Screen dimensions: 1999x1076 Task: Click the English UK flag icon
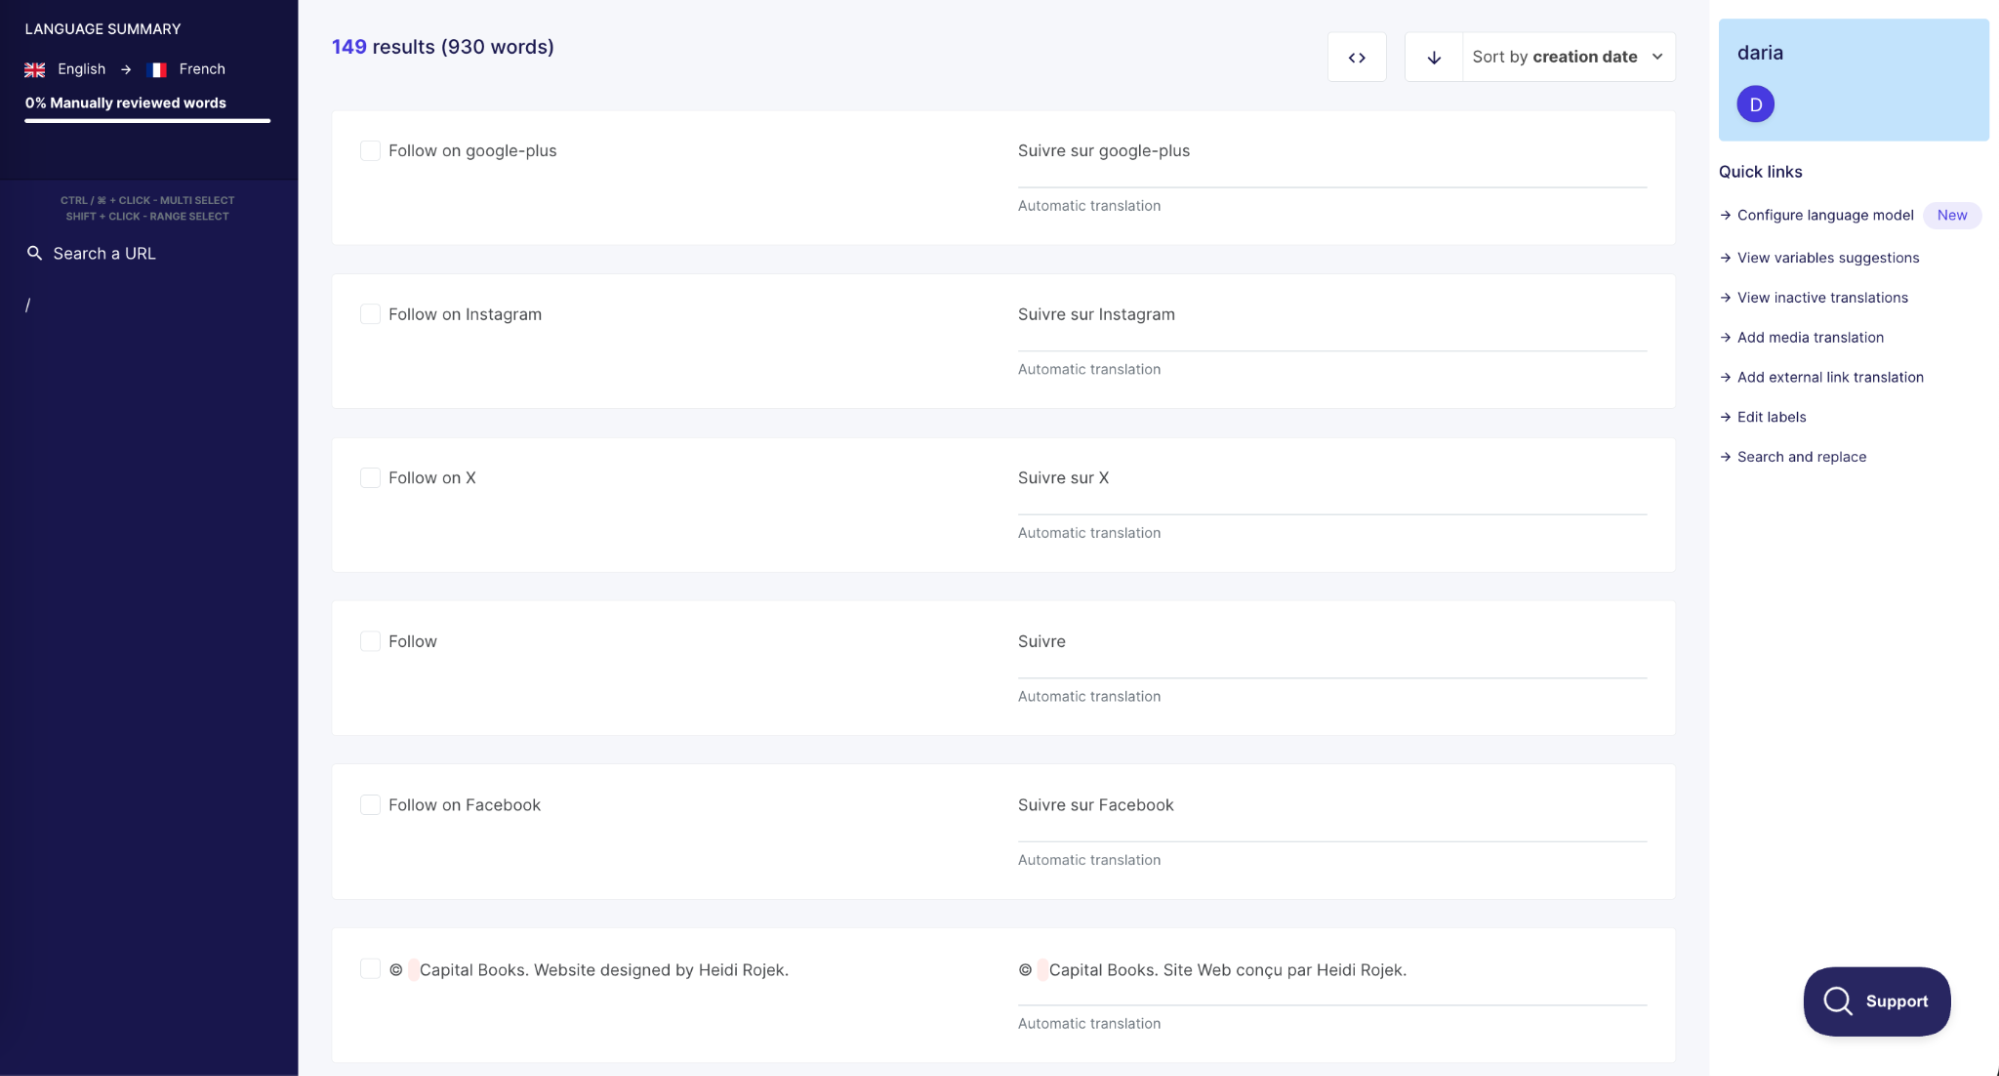(x=35, y=69)
